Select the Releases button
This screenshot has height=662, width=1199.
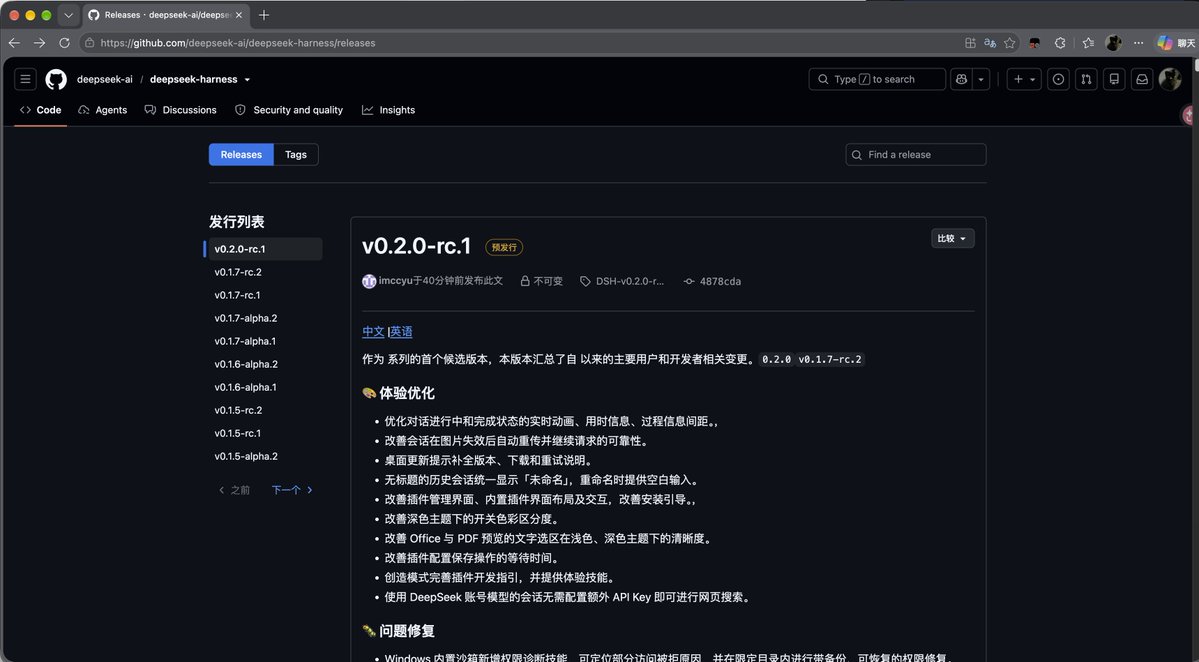click(x=241, y=154)
